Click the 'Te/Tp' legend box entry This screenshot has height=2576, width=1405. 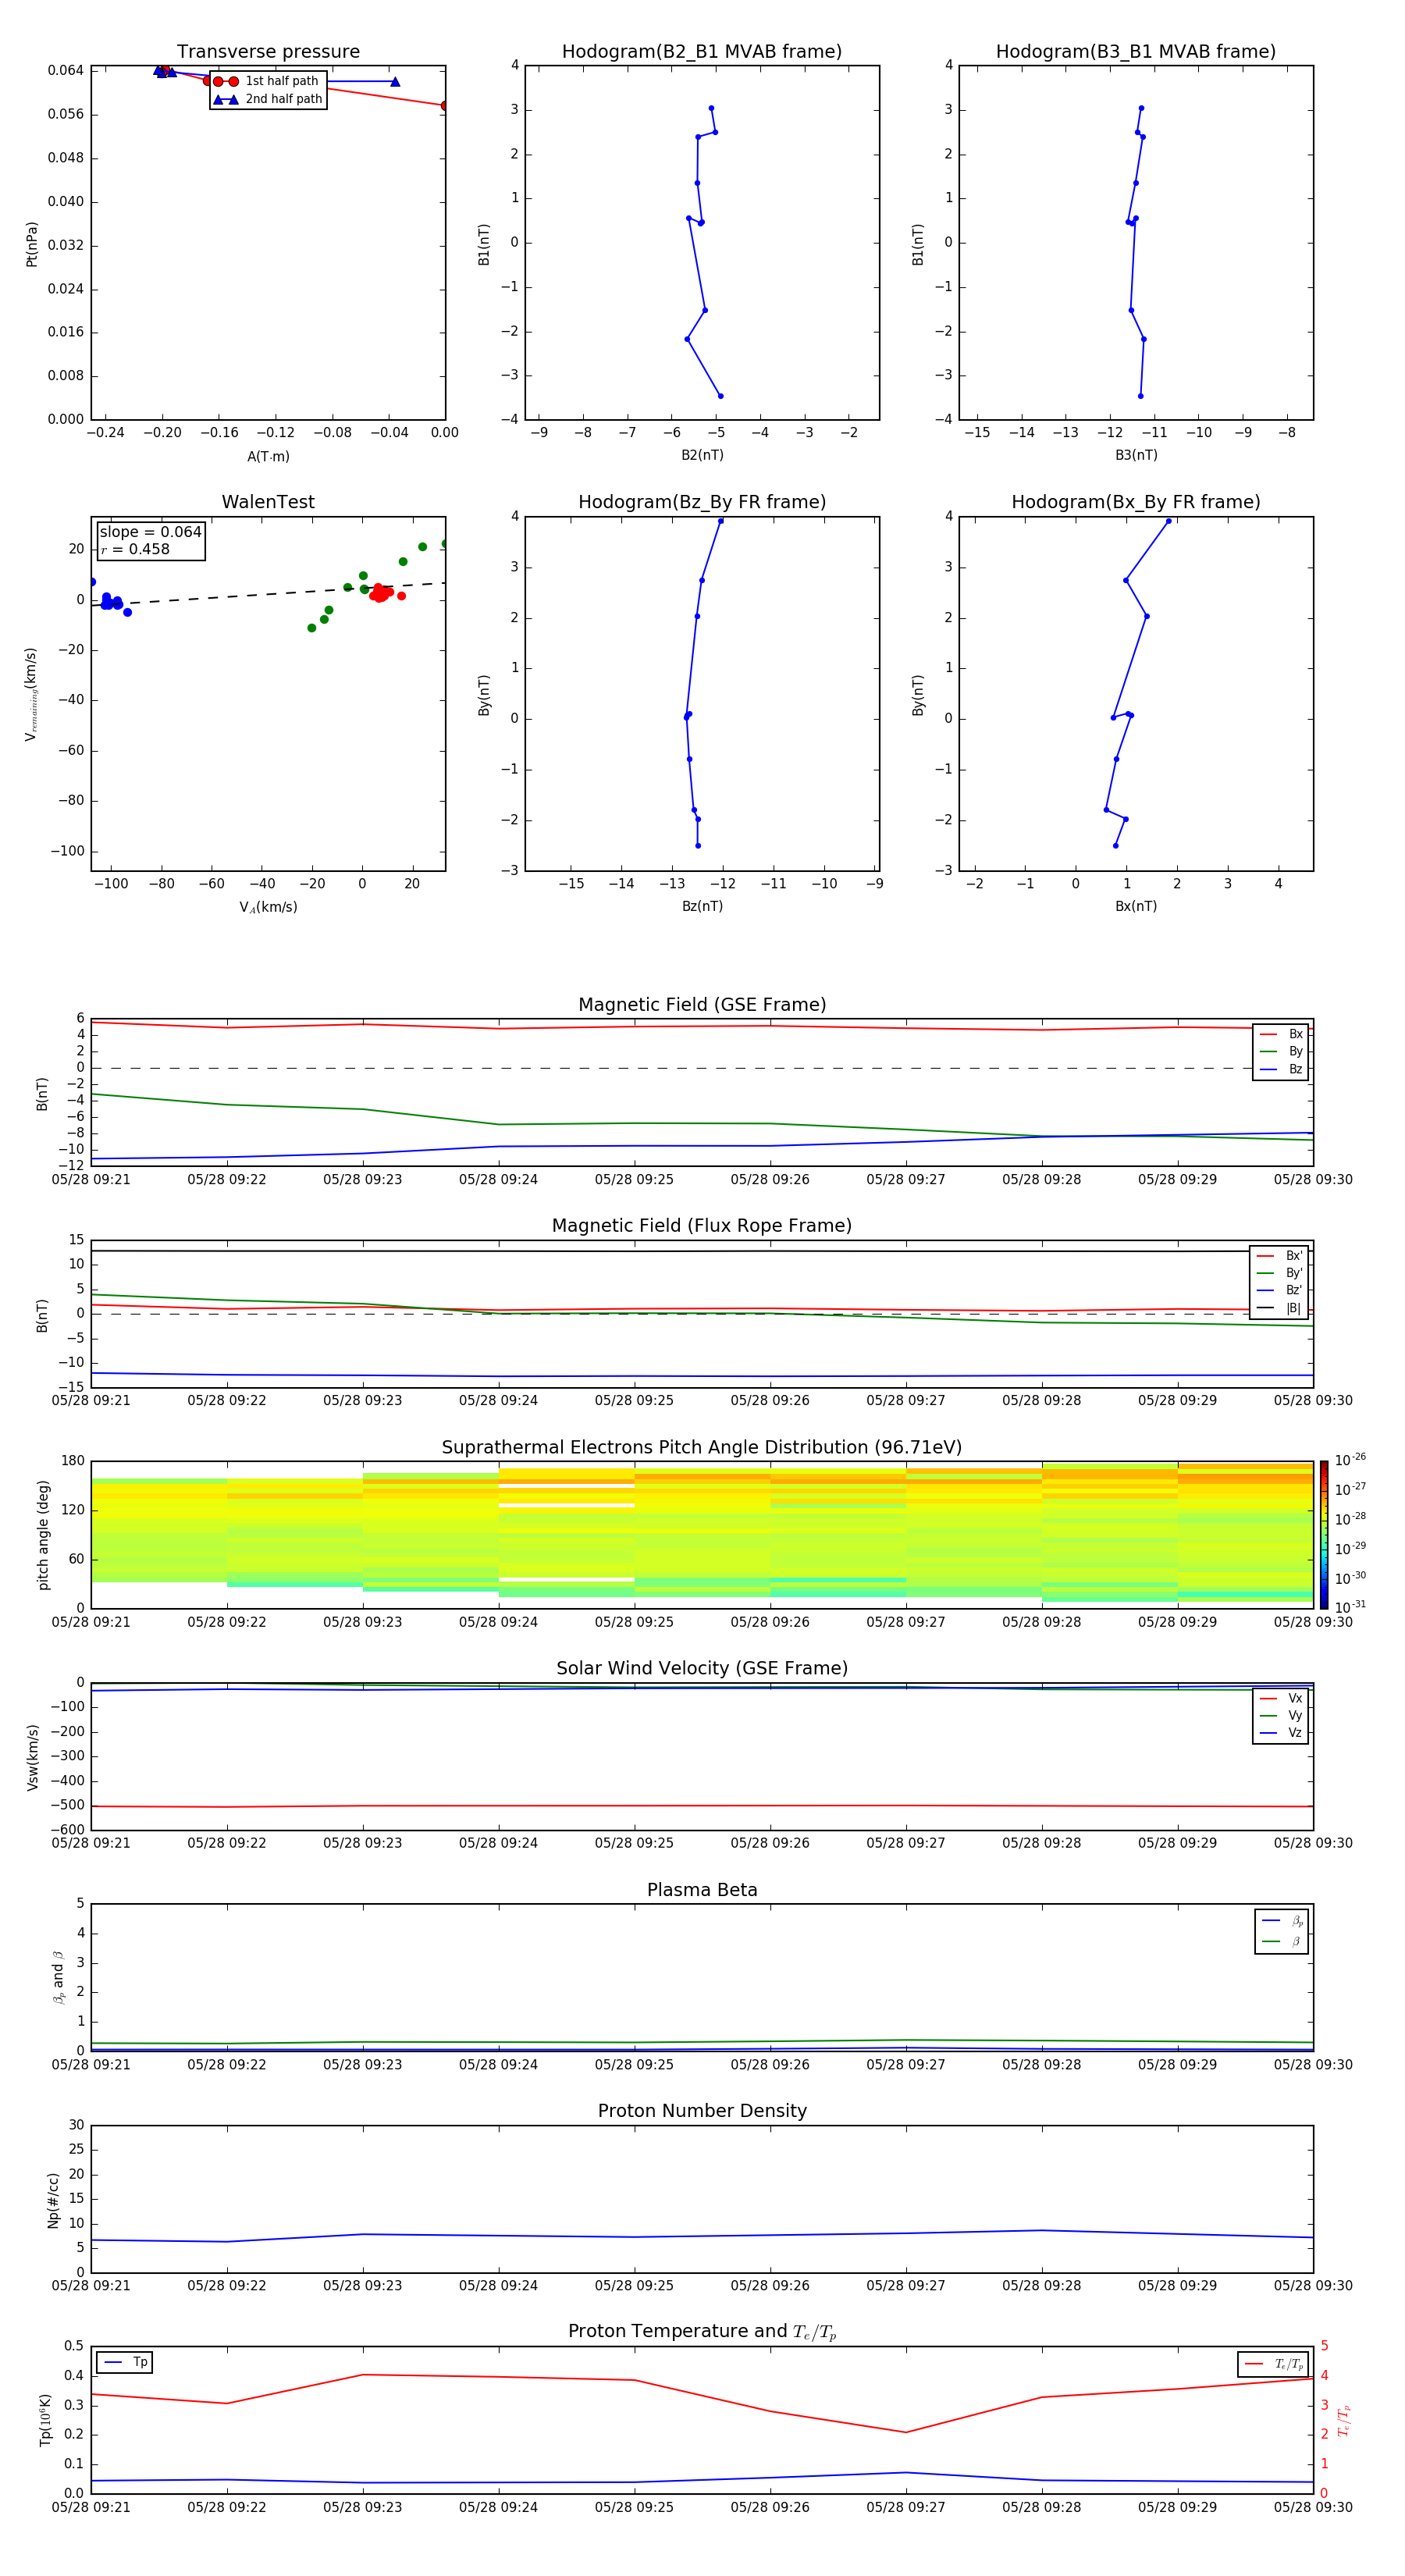click(x=1272, y=2364)
